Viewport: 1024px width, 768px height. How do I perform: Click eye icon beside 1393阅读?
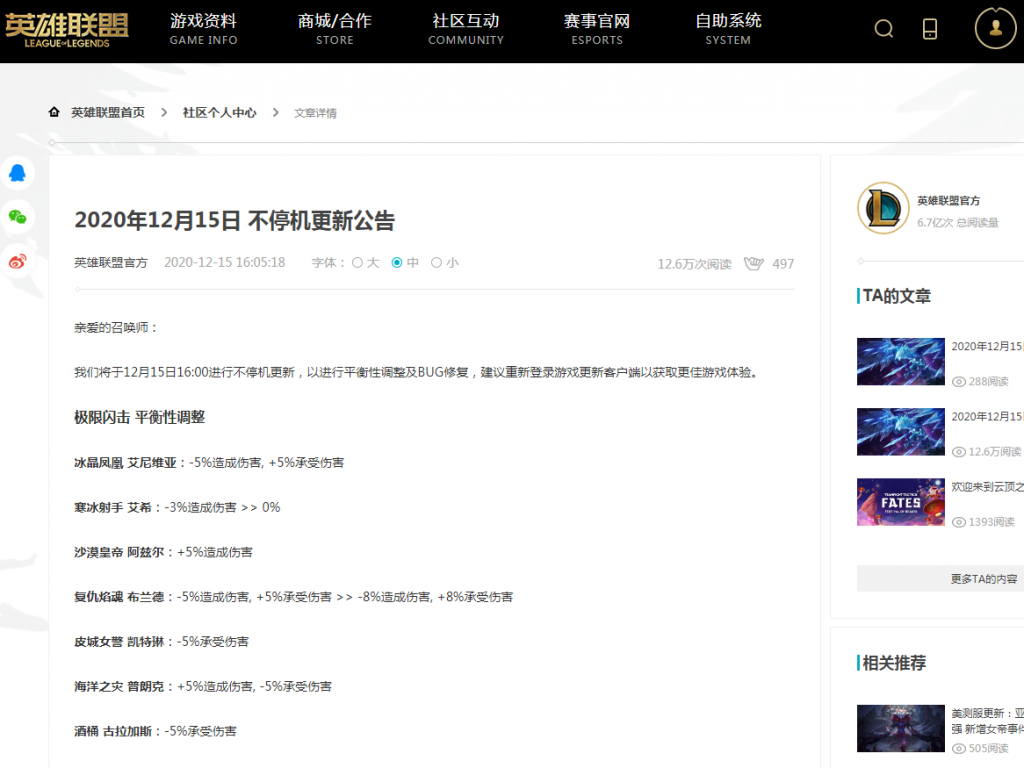pos(958,522)
